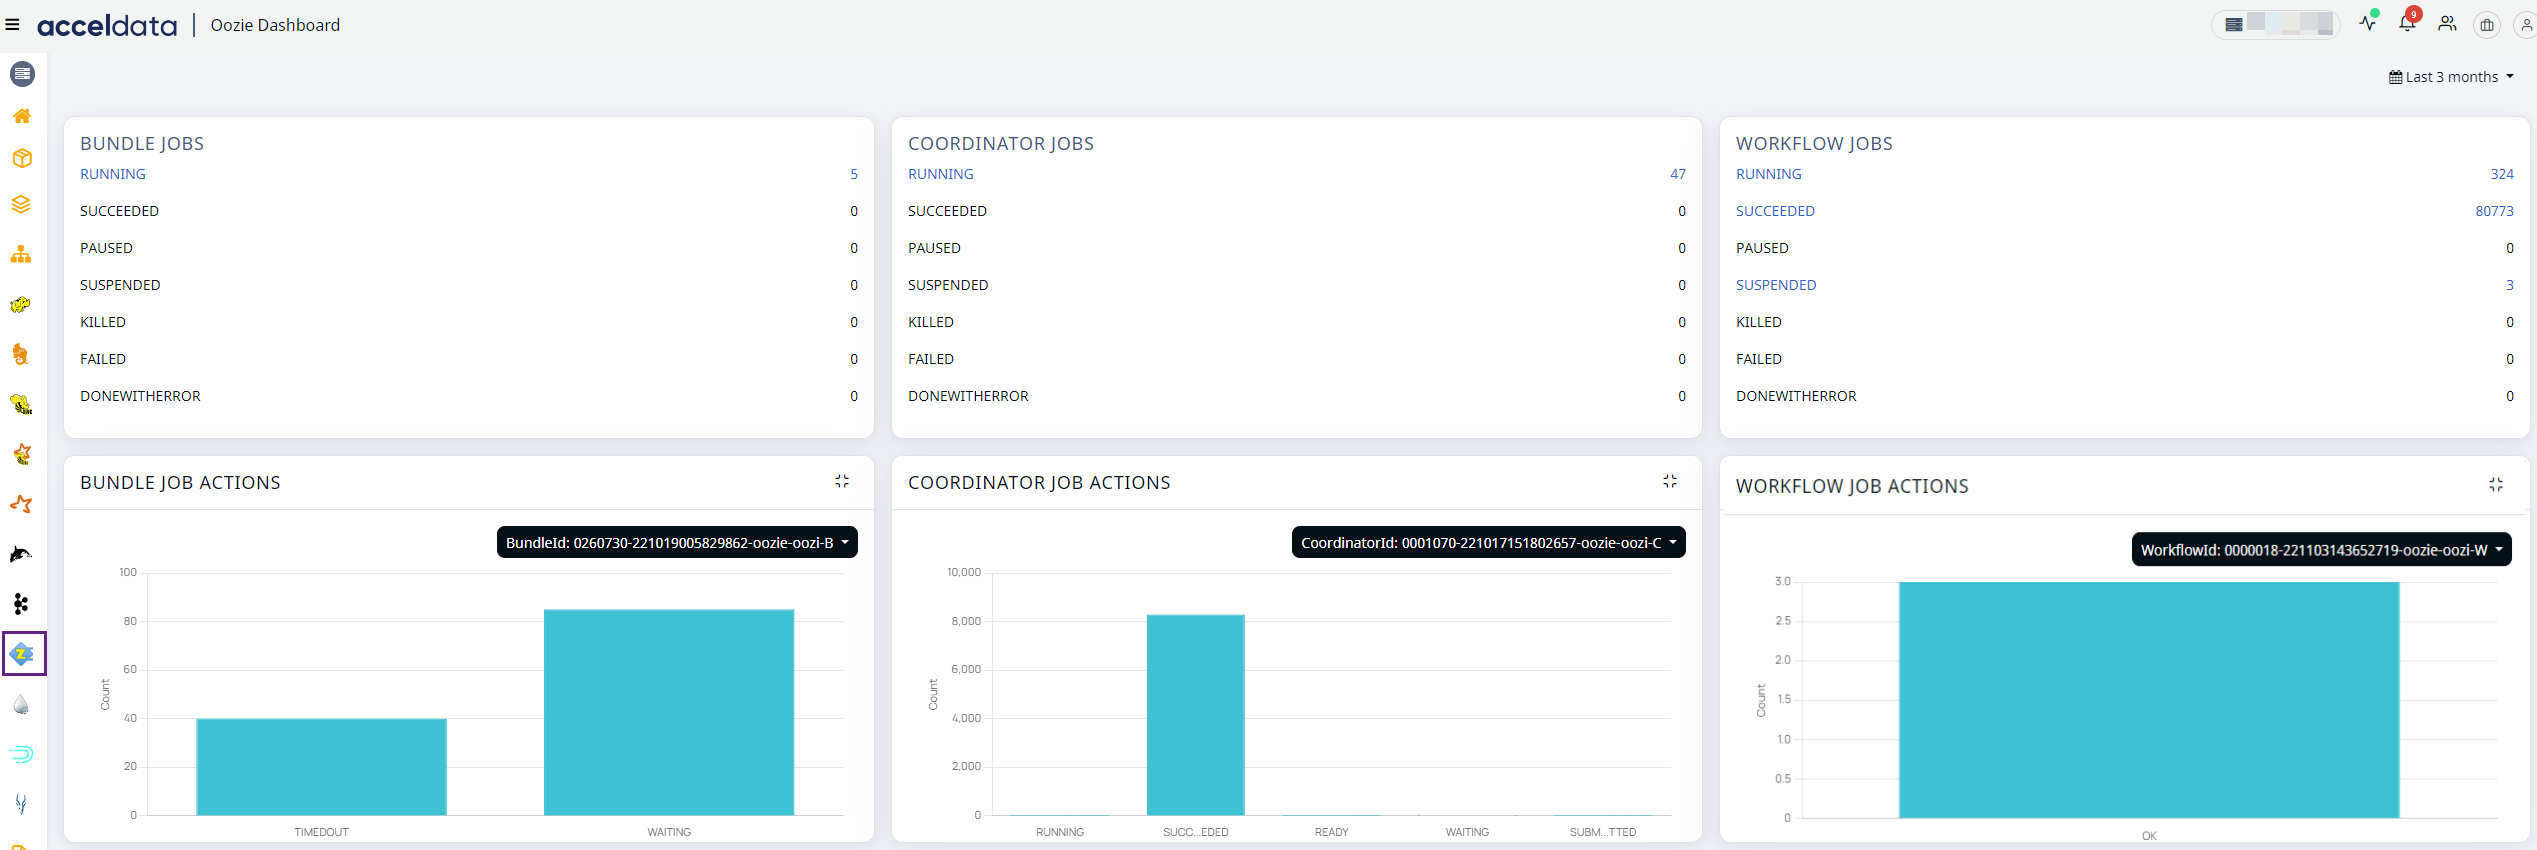Image resolution: width=2537 pixels, height=850 pixels.
Task: Open the home icon in the sidebar
Action: 22,116
